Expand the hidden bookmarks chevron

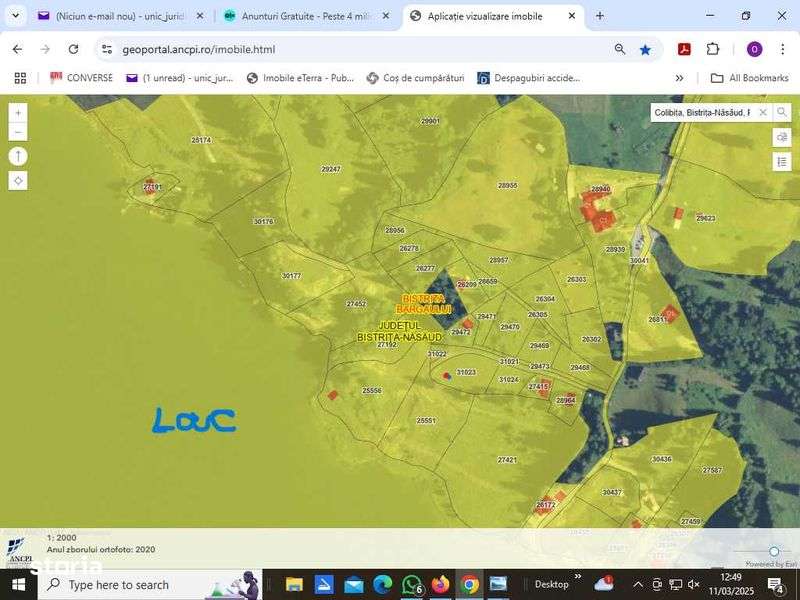click(679, 78)
